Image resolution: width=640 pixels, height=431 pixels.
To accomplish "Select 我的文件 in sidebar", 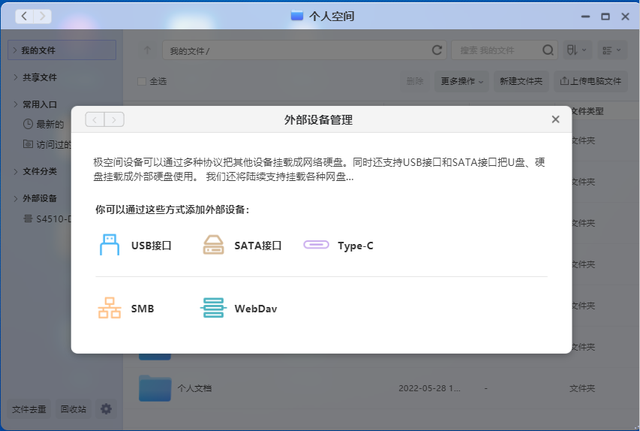I will (x=62, y=50).
